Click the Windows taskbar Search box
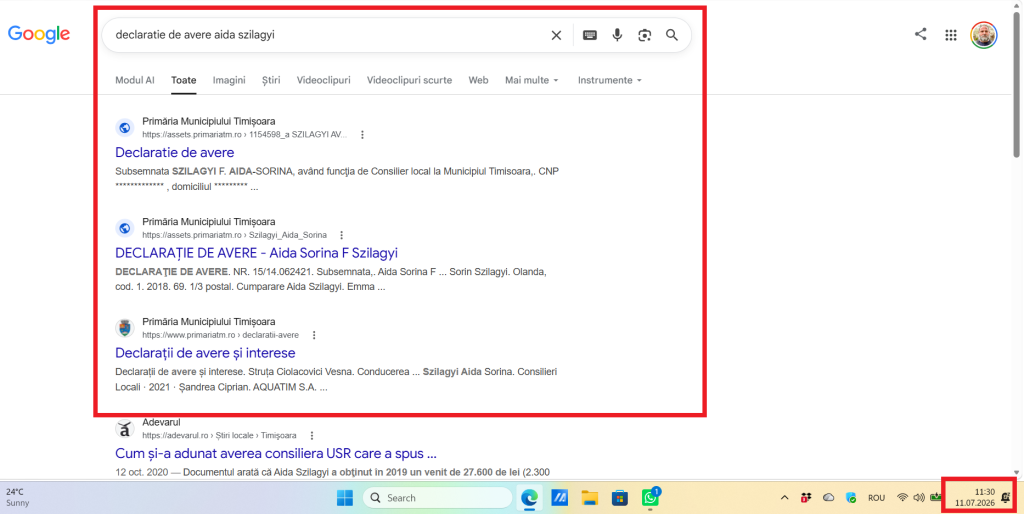This screenshot has height=514, width=1024. (438, 498)
